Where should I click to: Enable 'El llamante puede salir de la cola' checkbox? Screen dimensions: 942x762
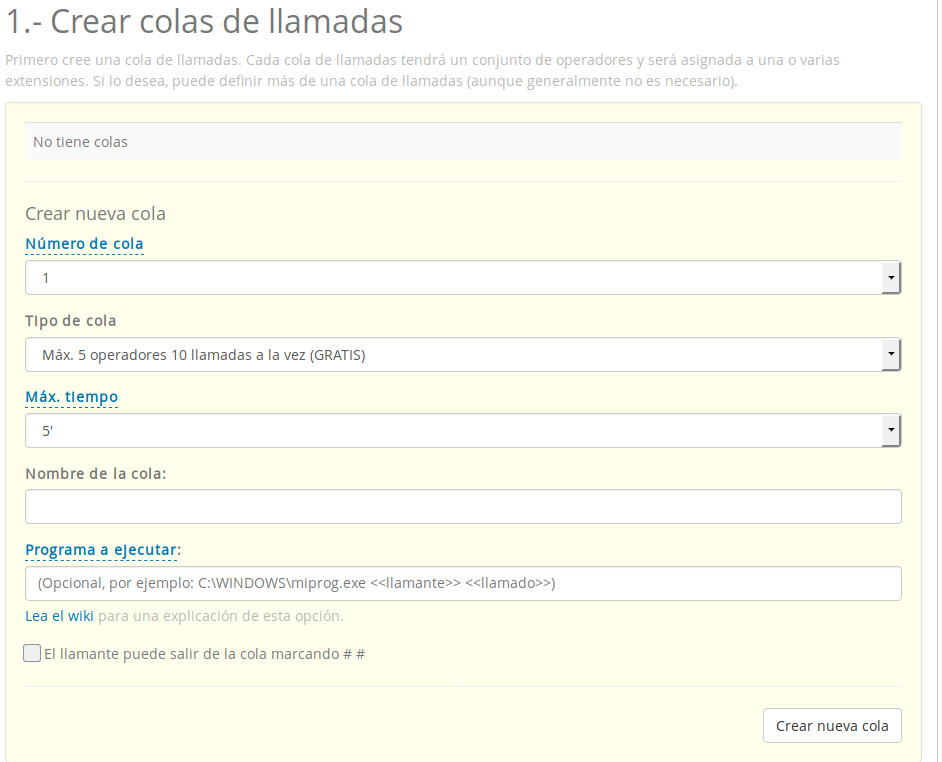pos(31,653)
